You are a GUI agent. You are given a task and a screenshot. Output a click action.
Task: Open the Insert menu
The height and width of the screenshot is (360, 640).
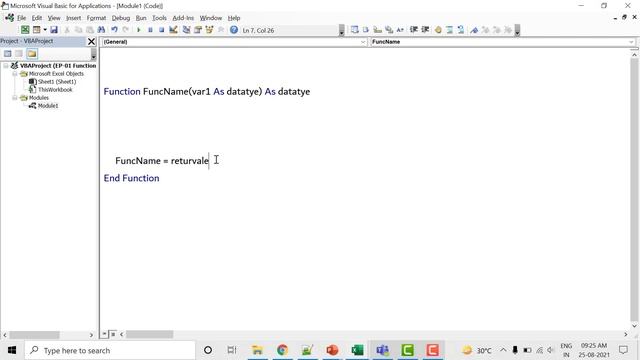coord(73,18)
